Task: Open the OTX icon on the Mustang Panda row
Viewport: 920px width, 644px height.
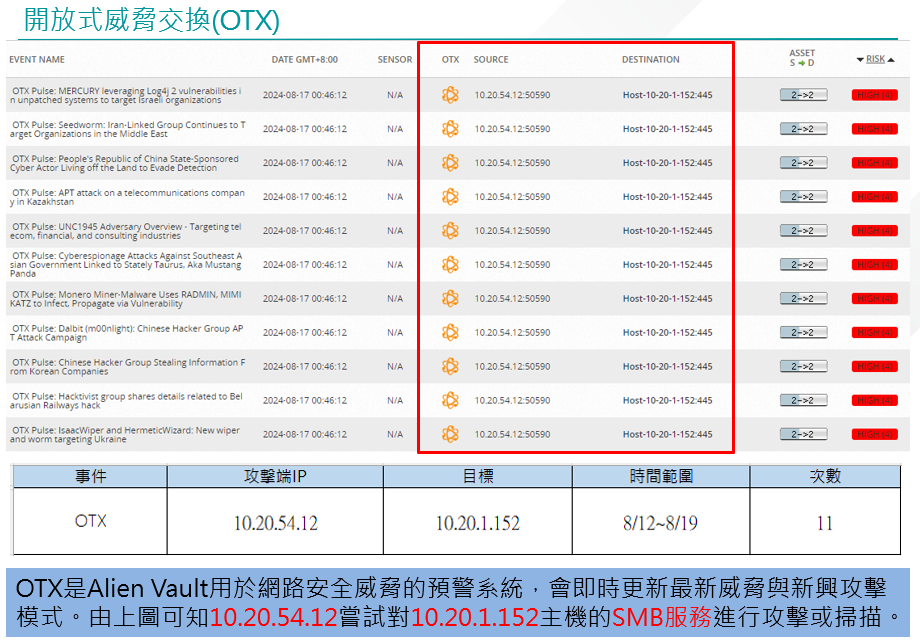Action: tap(450, 265)
